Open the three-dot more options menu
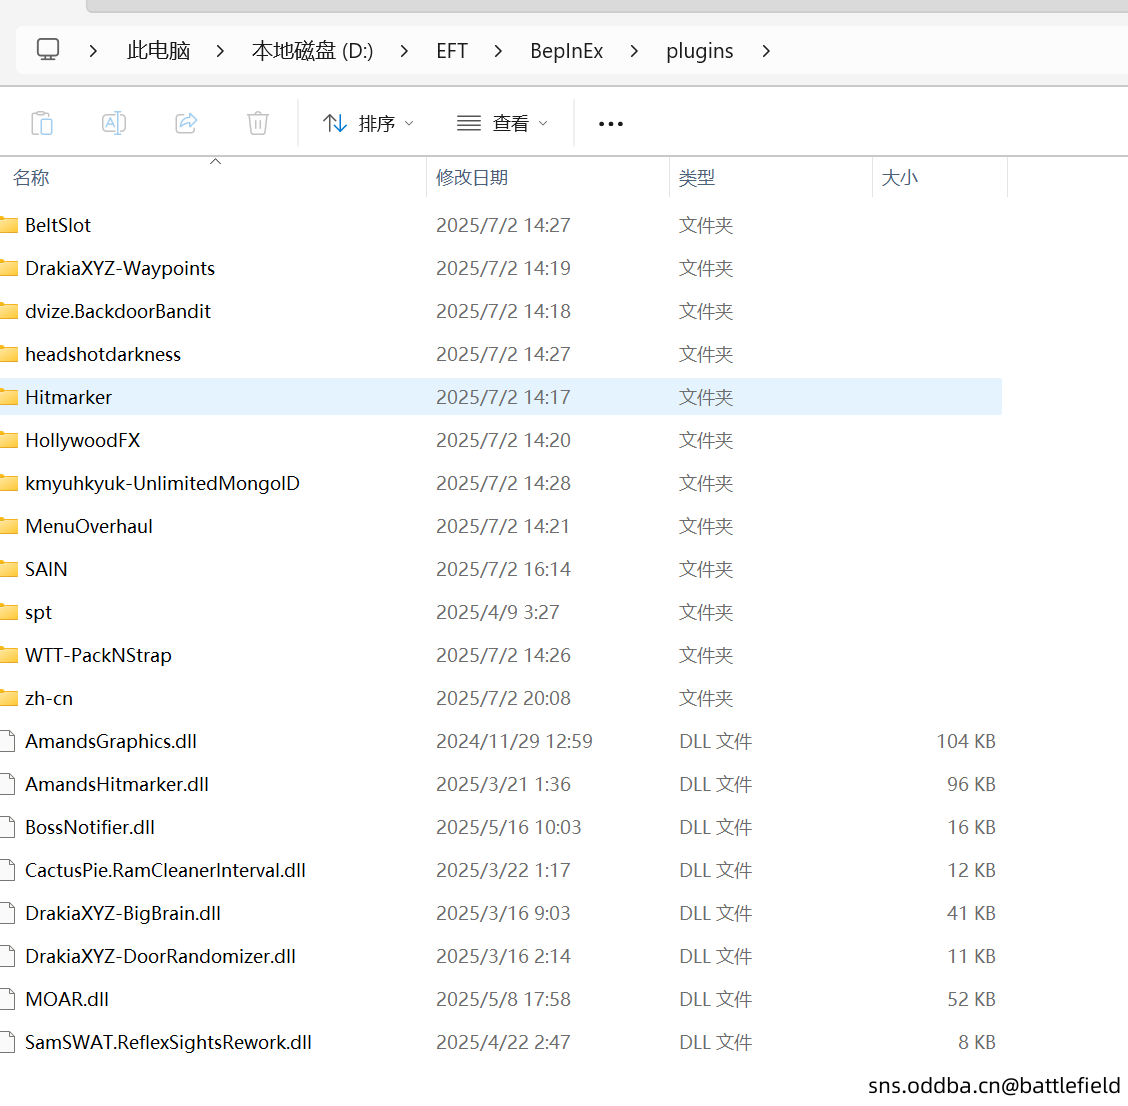Viewport: 1128px width, 1106px height. pyautogui.click(x=611, y=124)
